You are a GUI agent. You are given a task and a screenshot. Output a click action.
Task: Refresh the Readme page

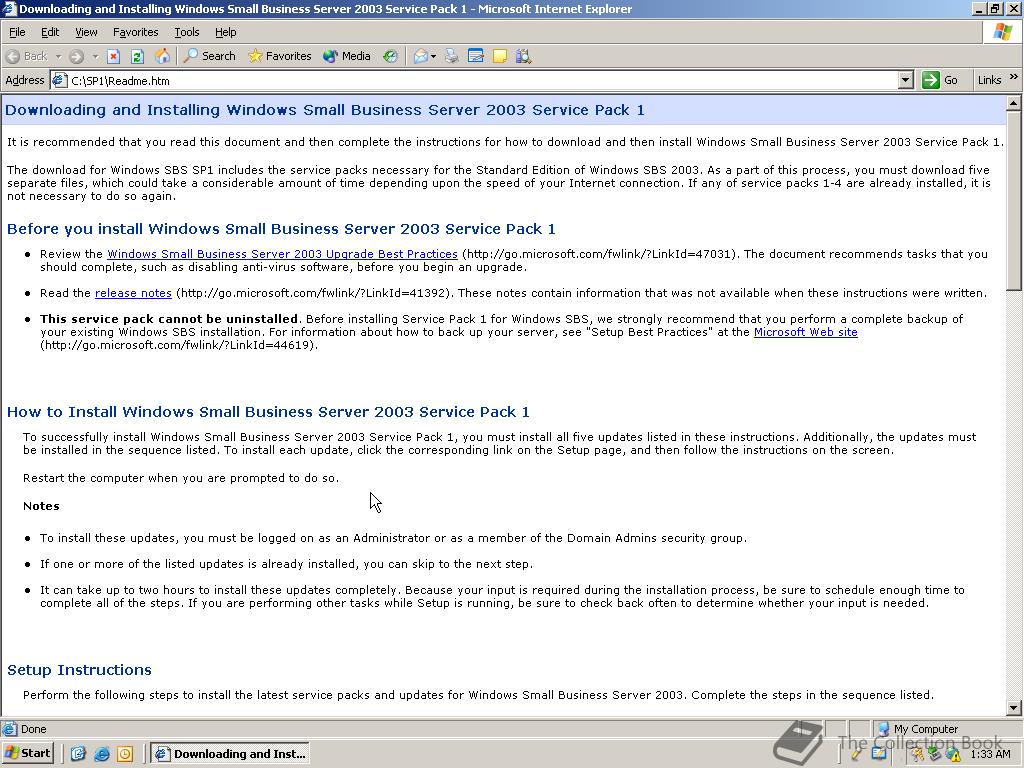point(137,56)
